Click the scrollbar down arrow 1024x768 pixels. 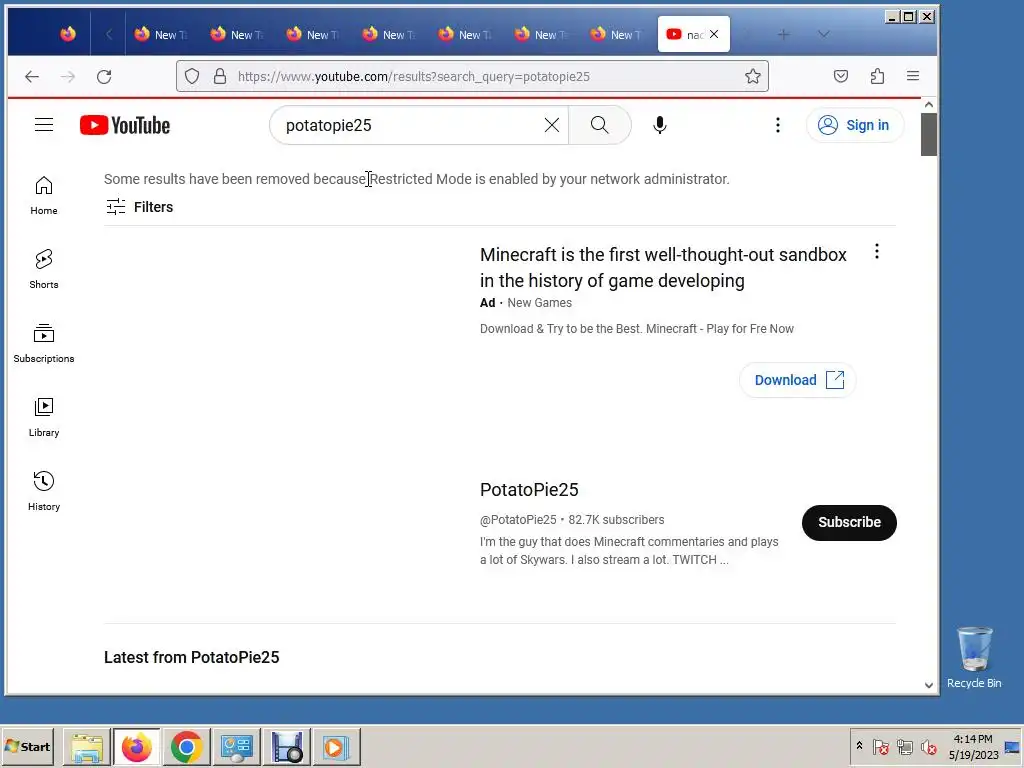(x=929, y=685)
